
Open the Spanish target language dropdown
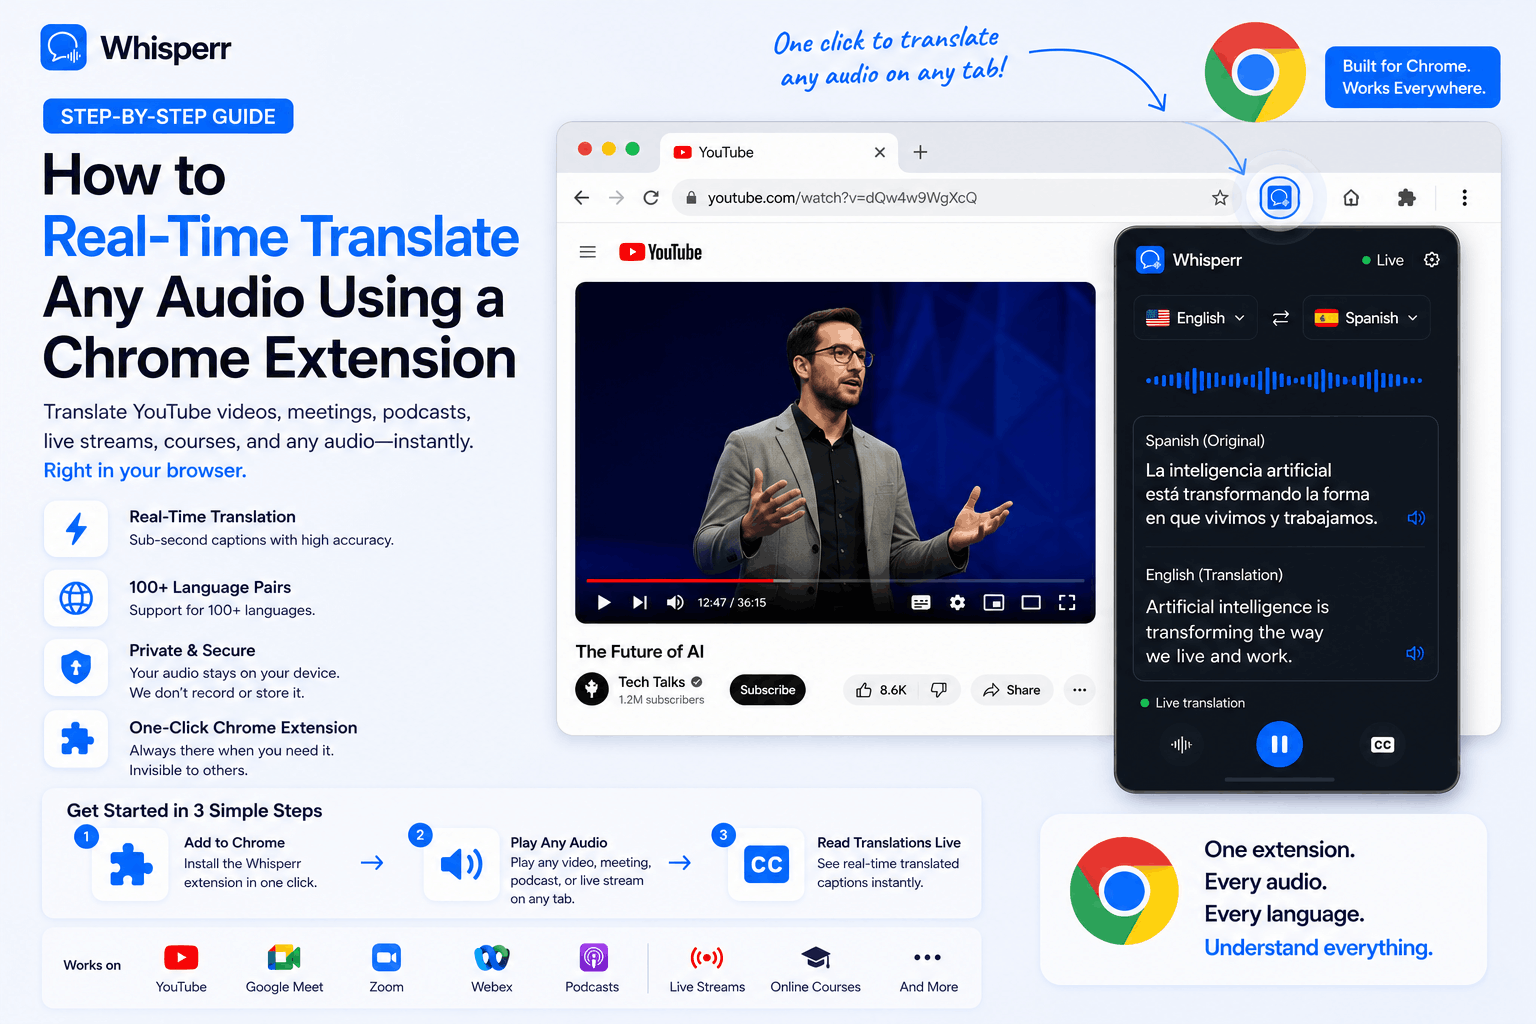click(1366, 318)
